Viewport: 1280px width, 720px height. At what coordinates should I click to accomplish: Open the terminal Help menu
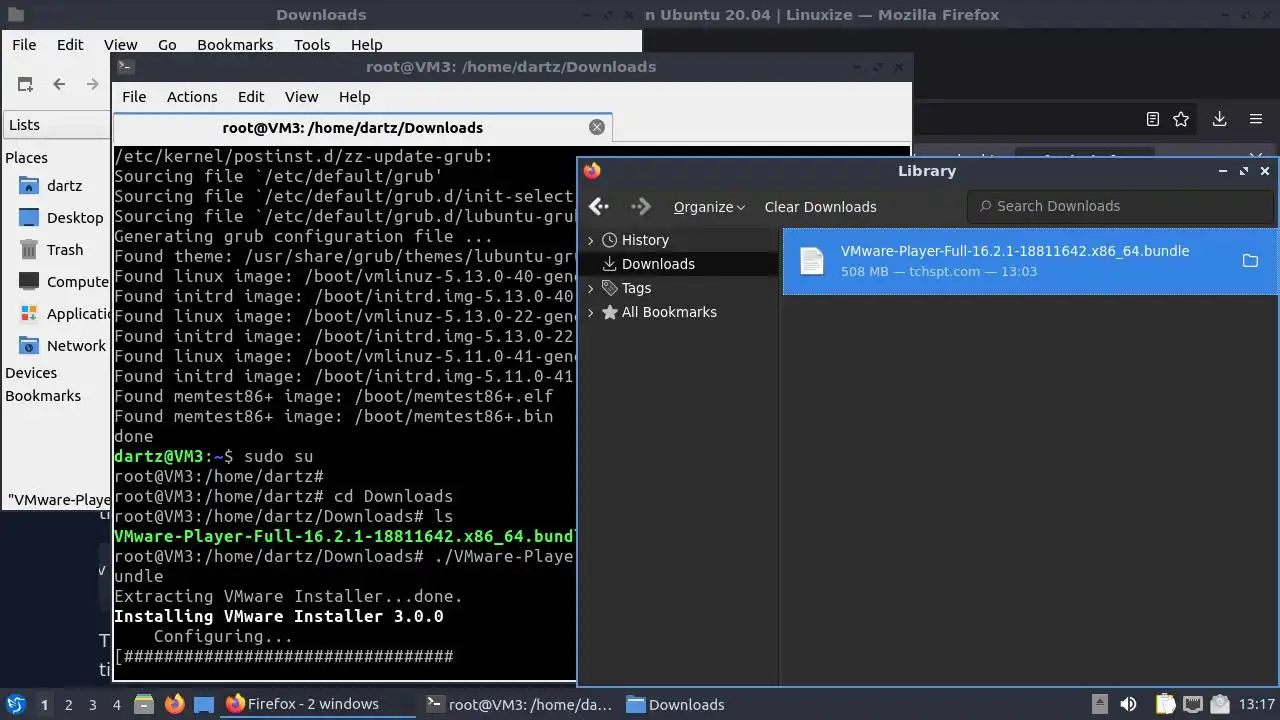tap(355, 97)
